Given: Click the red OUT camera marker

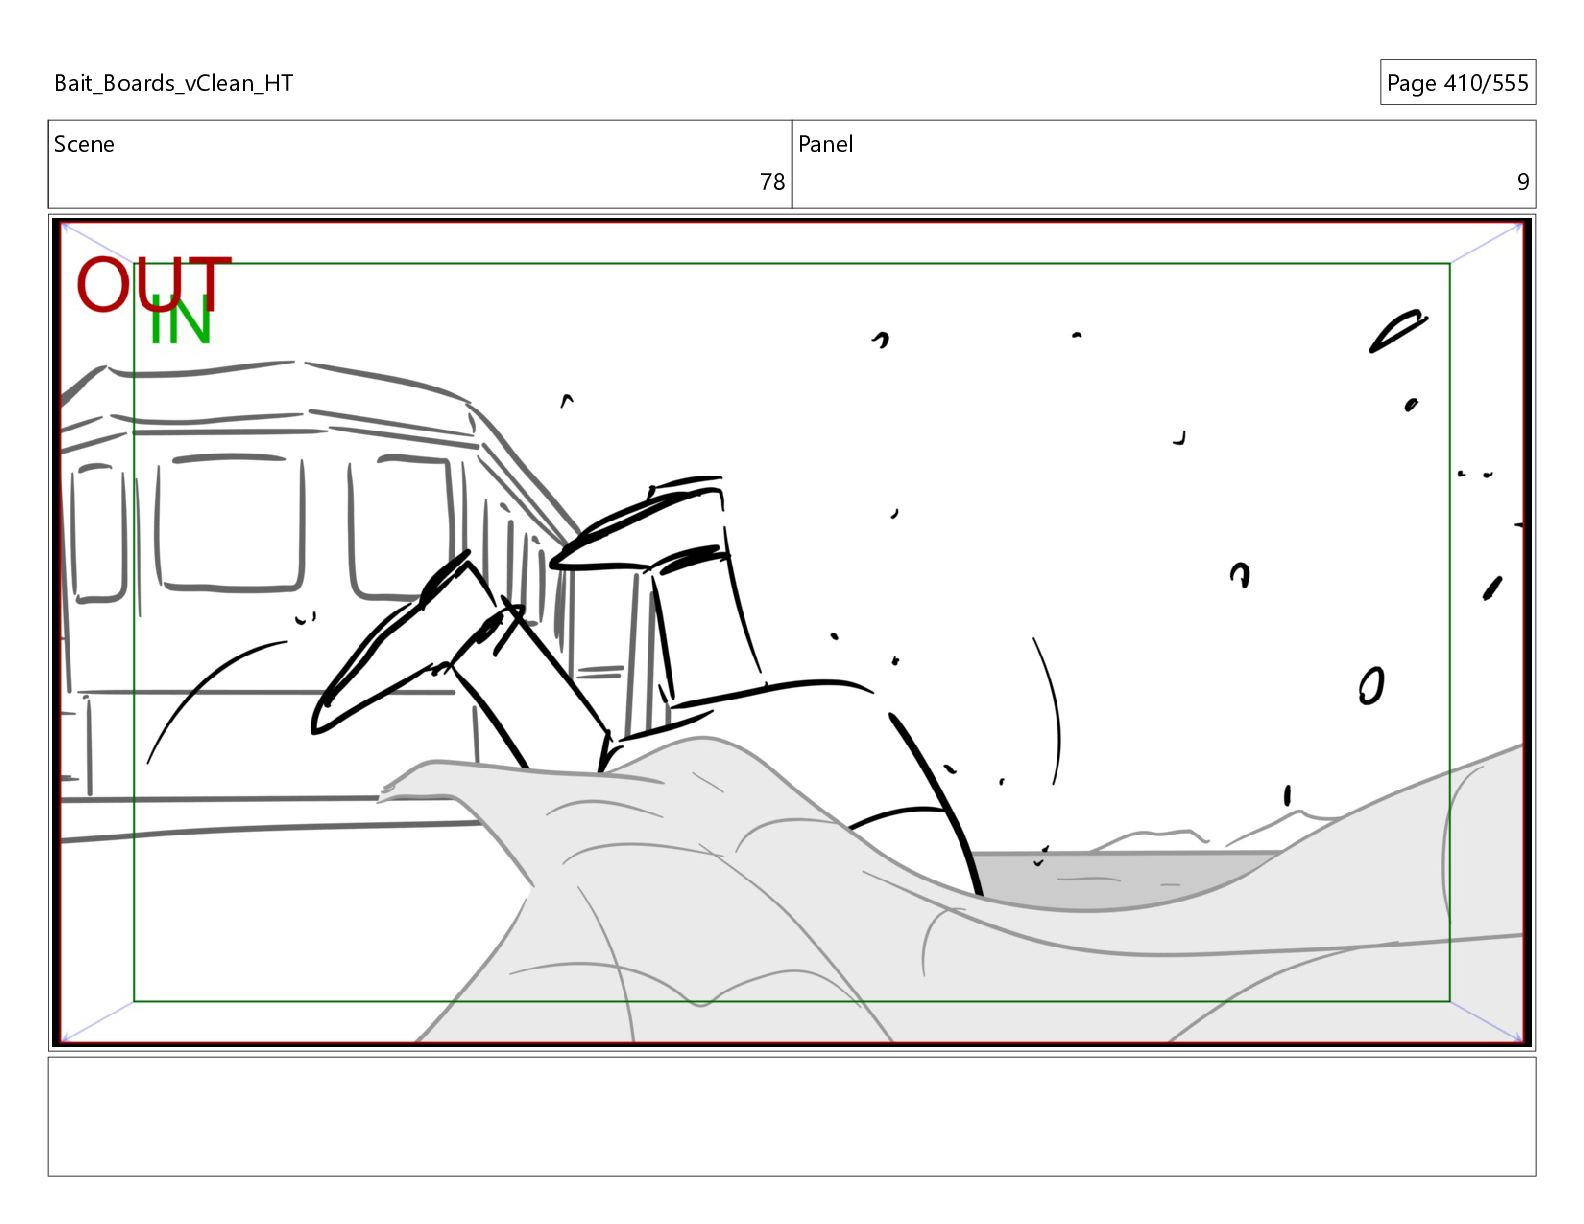Looking at the screenshot, I should pyautogui.click(x=154, y=283).
